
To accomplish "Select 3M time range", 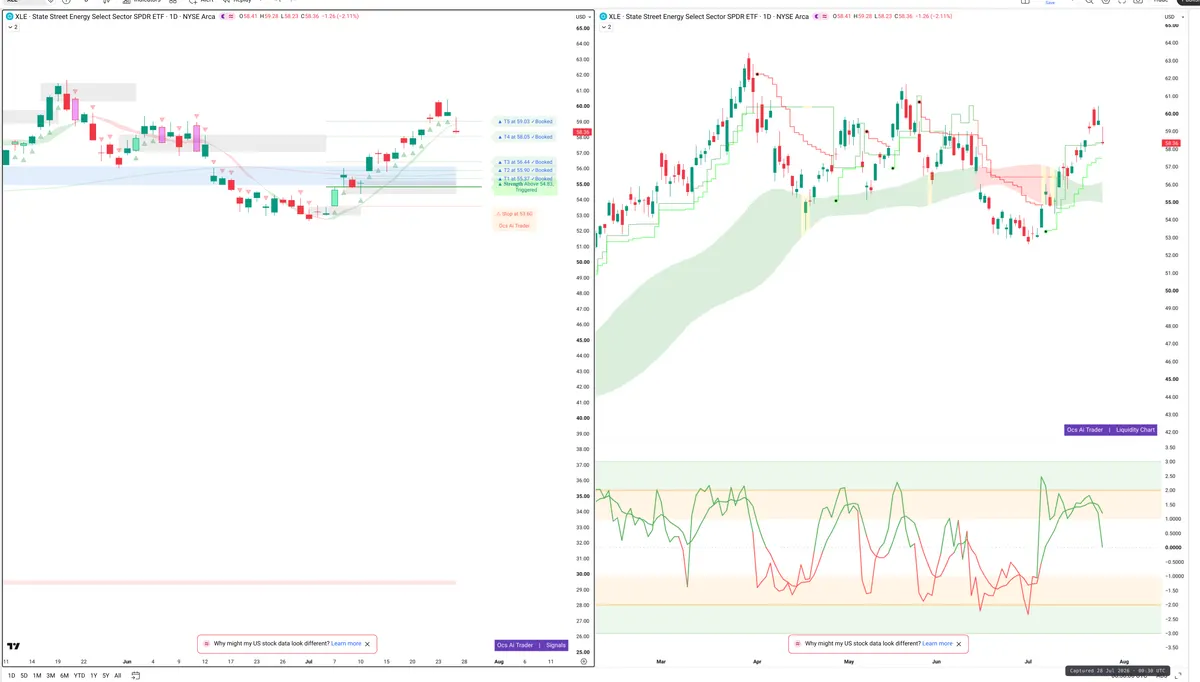I will pyautogui.click(x=51, y=676).
